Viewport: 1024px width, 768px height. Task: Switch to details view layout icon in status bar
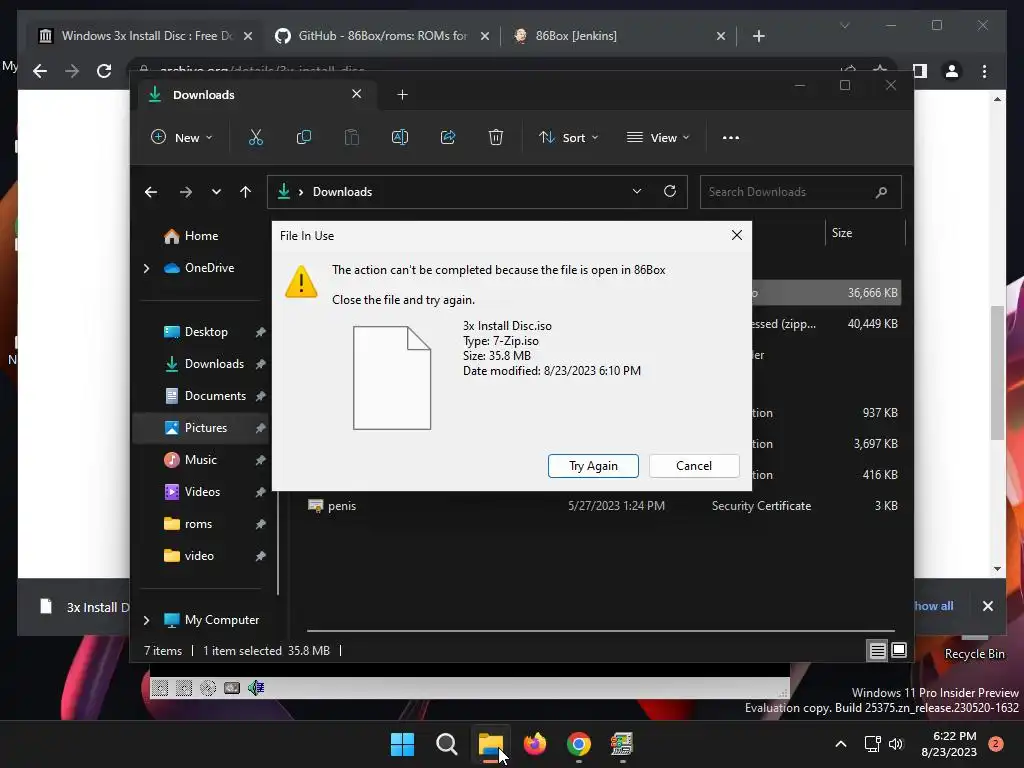tap(878, 650)
